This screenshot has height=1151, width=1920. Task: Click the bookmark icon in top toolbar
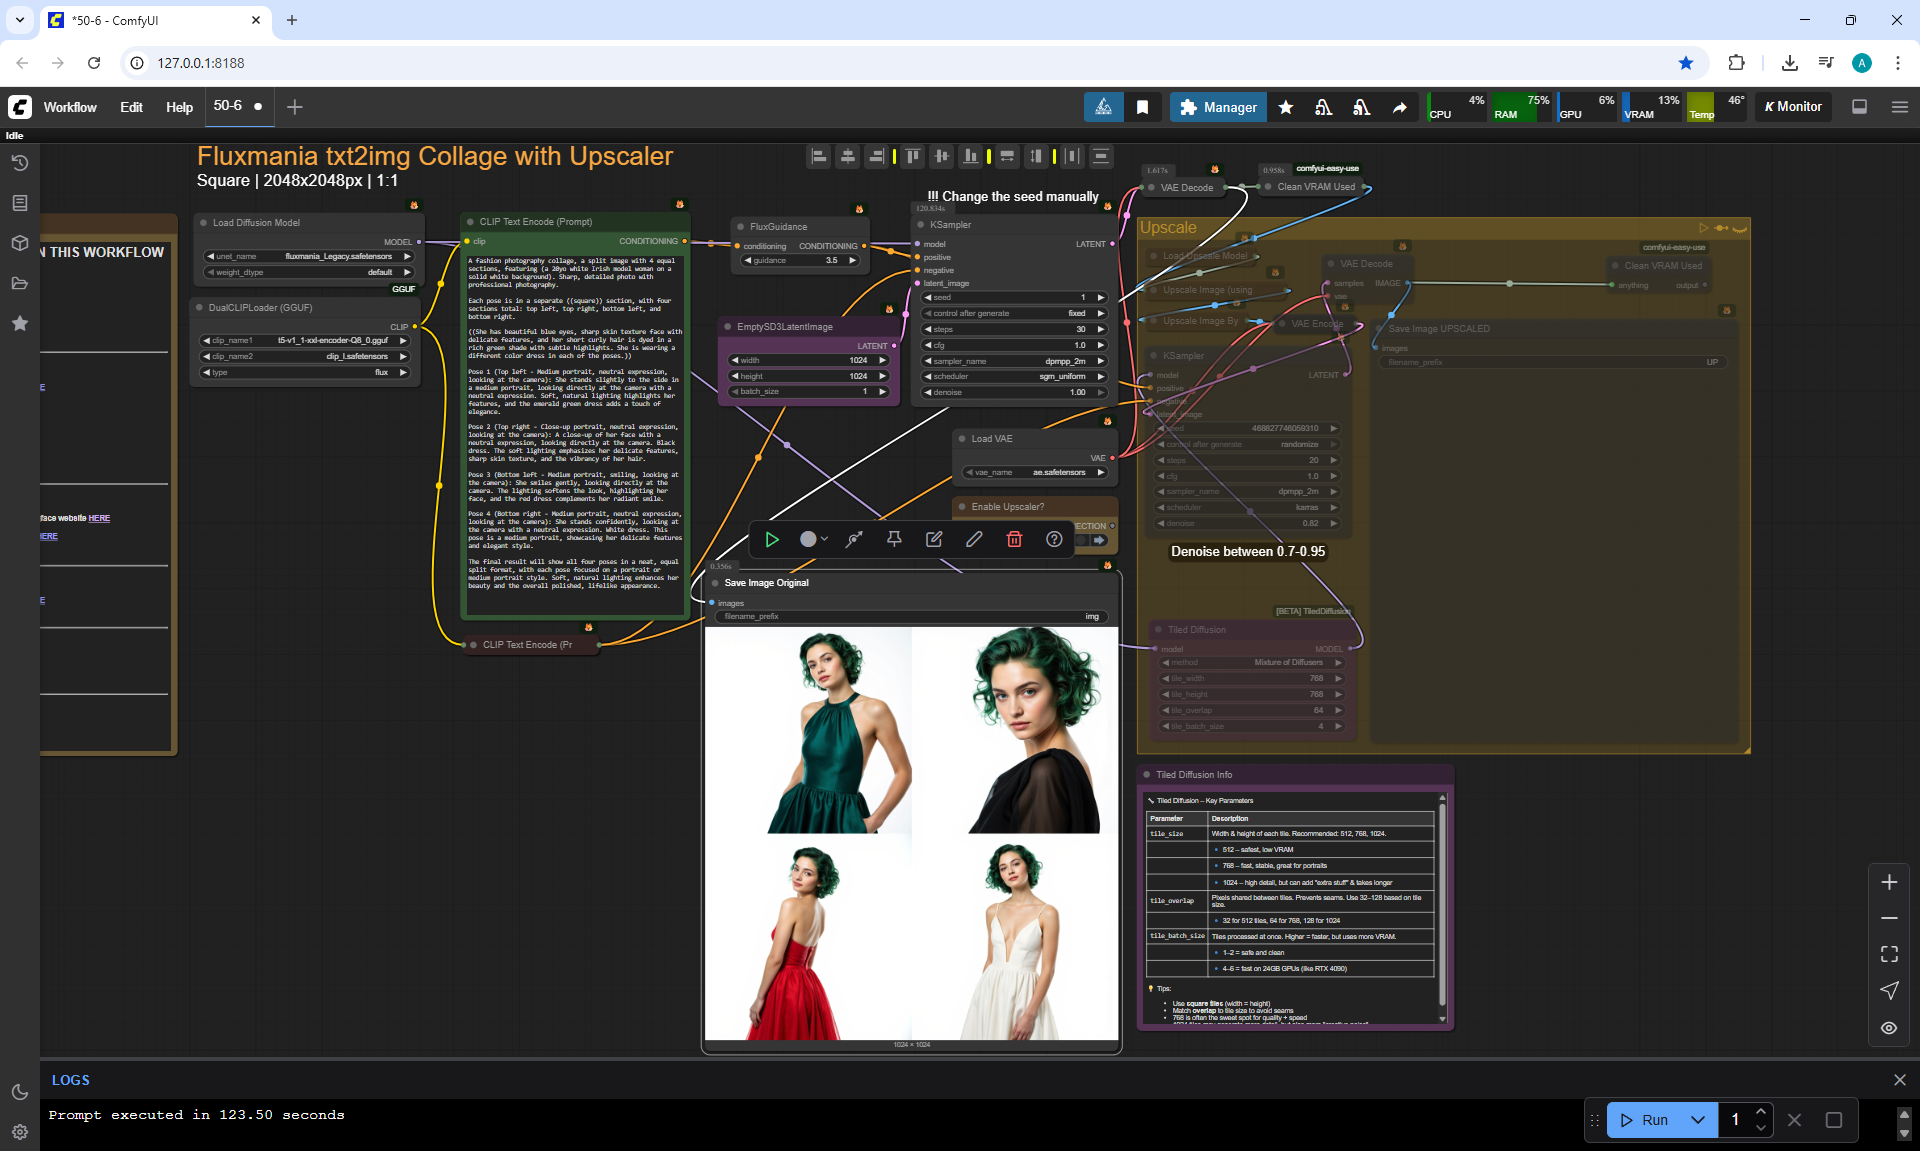click(1142, 107)
